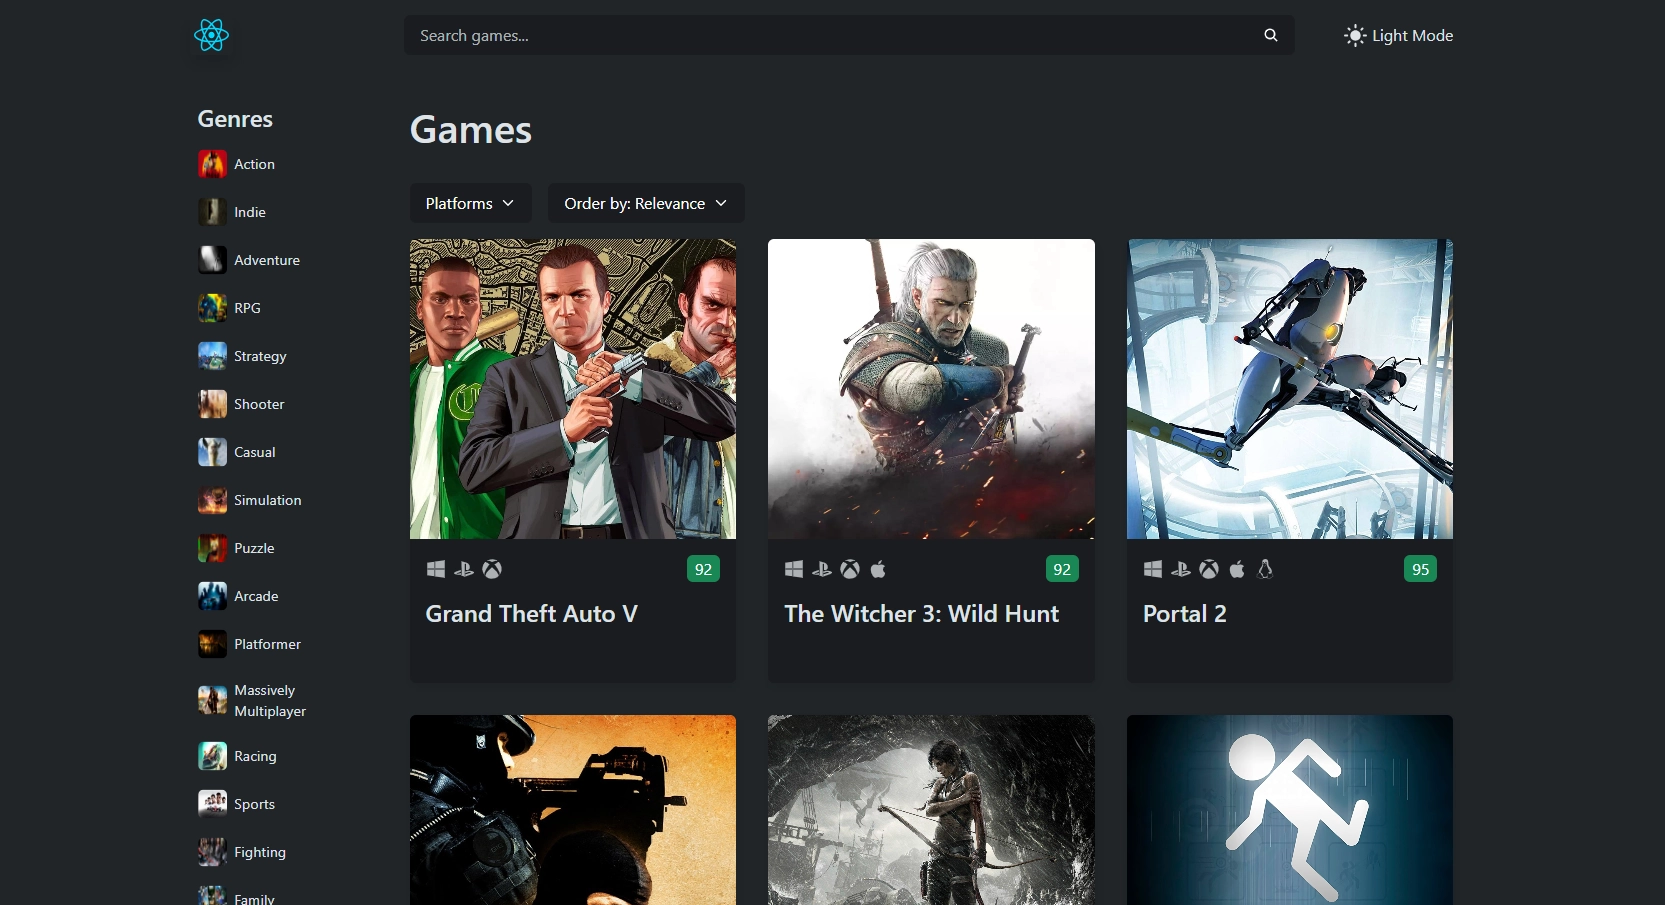The height and width of the screenshot is (905, 1665).
Task: Open The Witcher 3 cover image
Action: 931,389
